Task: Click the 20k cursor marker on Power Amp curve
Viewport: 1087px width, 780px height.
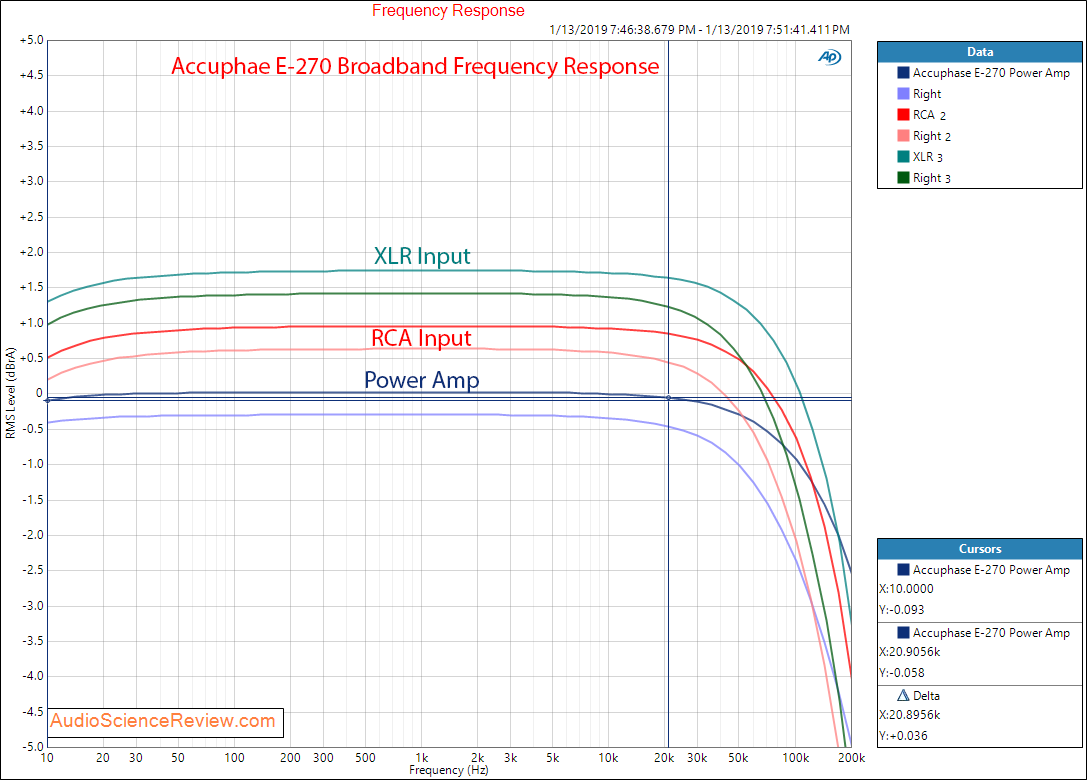Action: [x=668, y=398]
